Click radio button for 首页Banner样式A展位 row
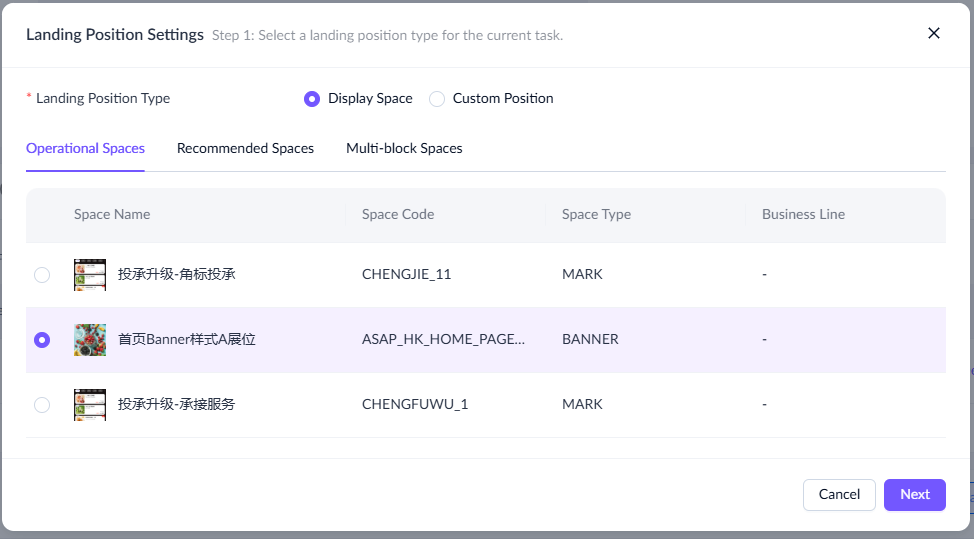This screenshot has height=539, width=974. coord(42,340)
